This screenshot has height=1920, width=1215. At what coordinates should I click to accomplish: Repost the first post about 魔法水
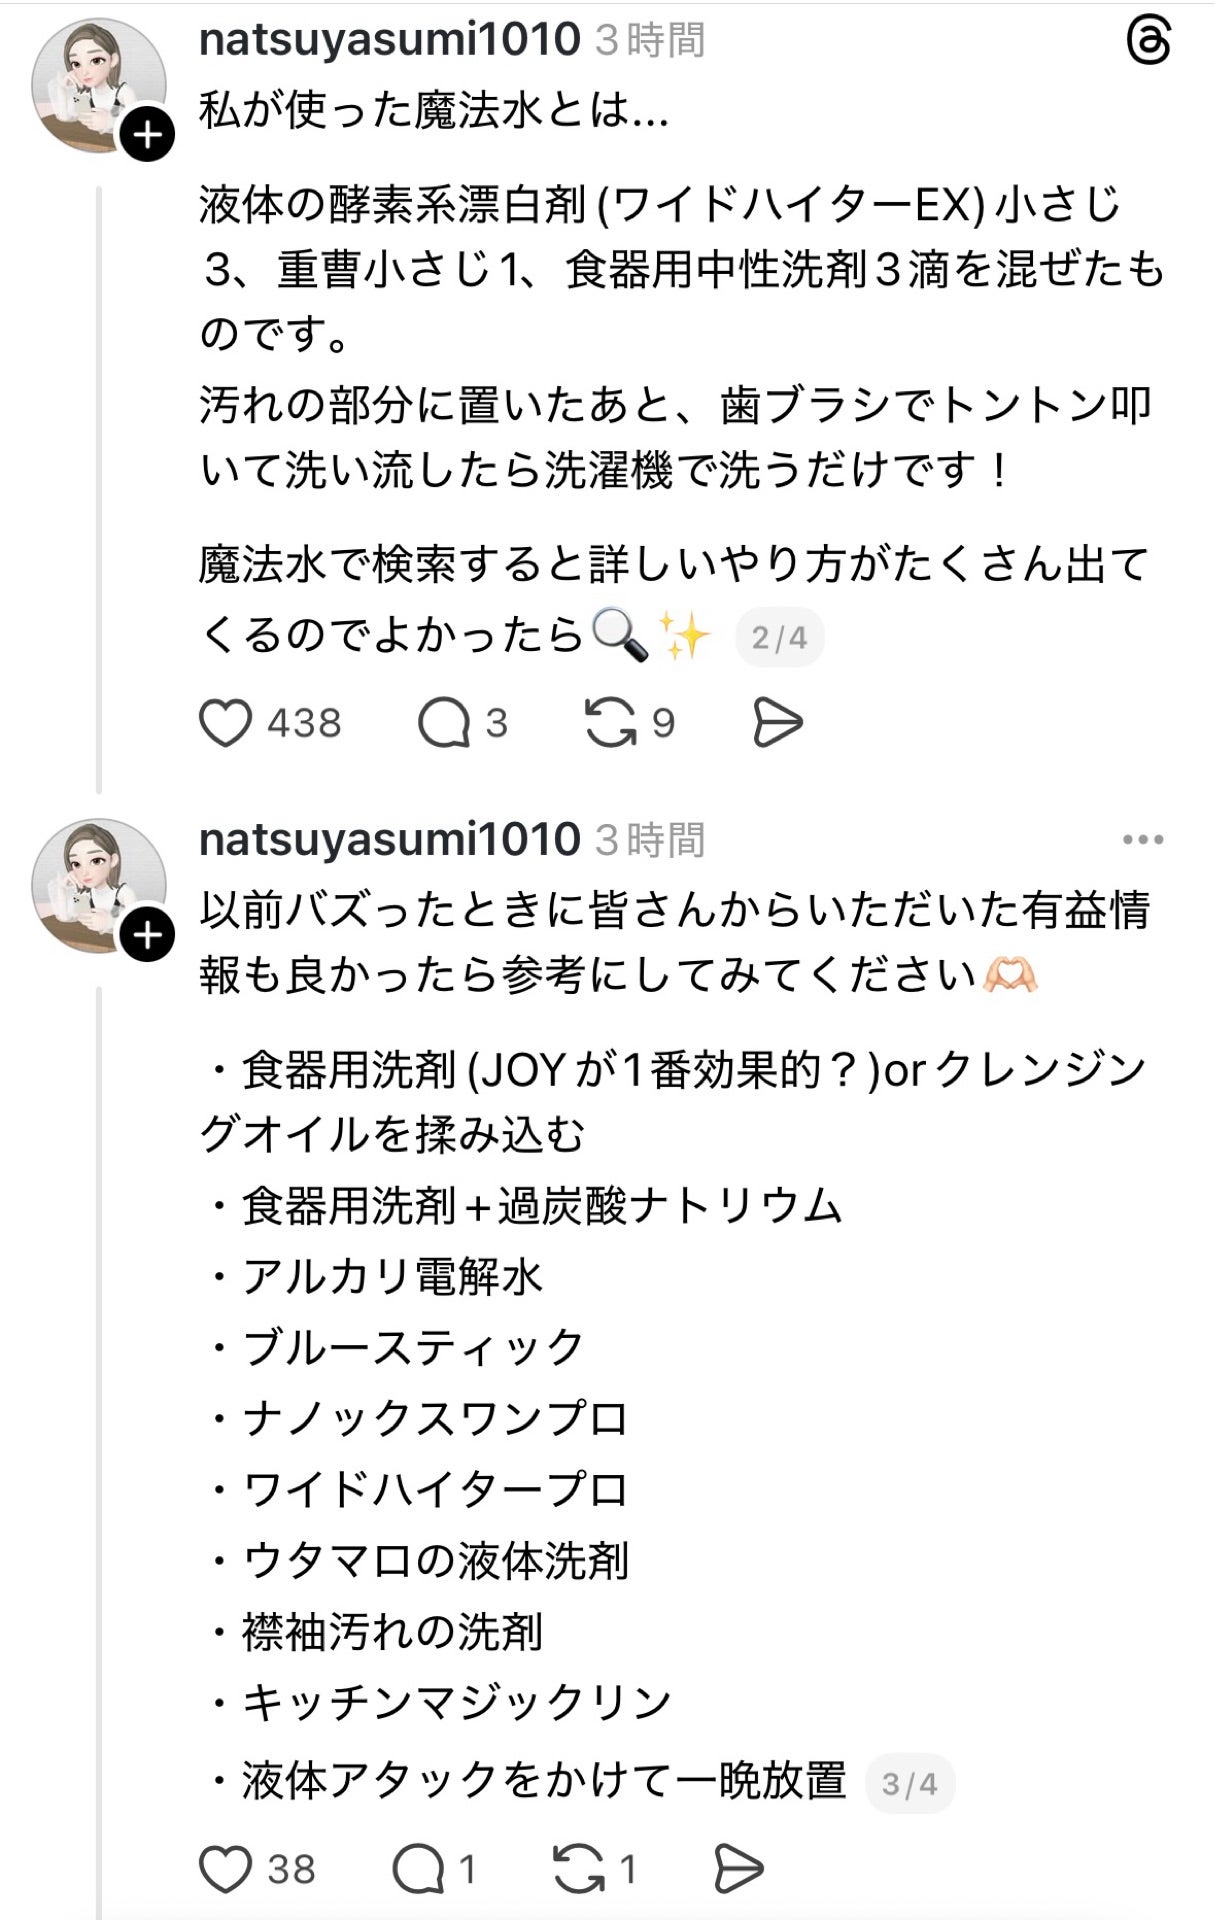611,723
